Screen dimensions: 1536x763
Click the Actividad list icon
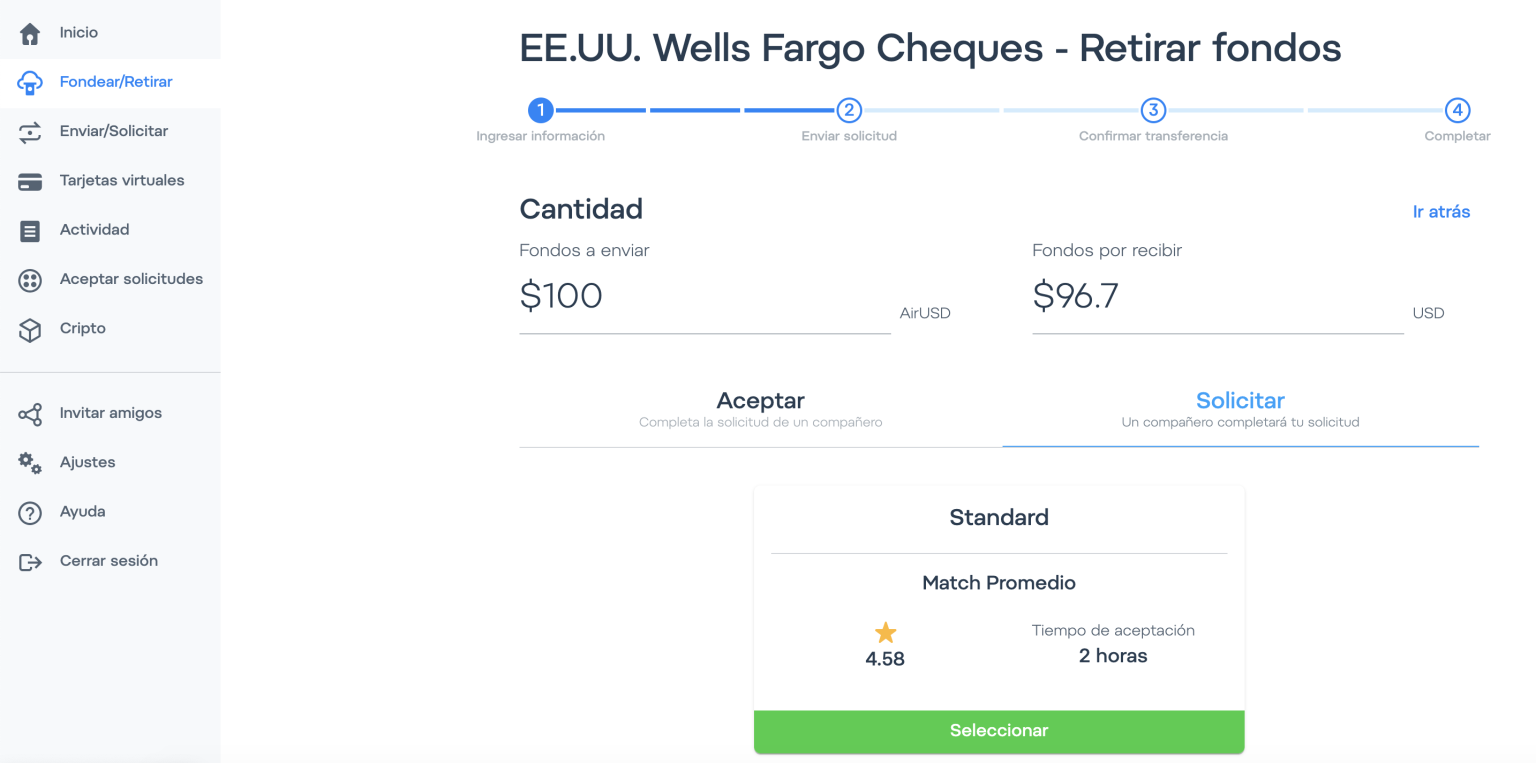point(30,231)
